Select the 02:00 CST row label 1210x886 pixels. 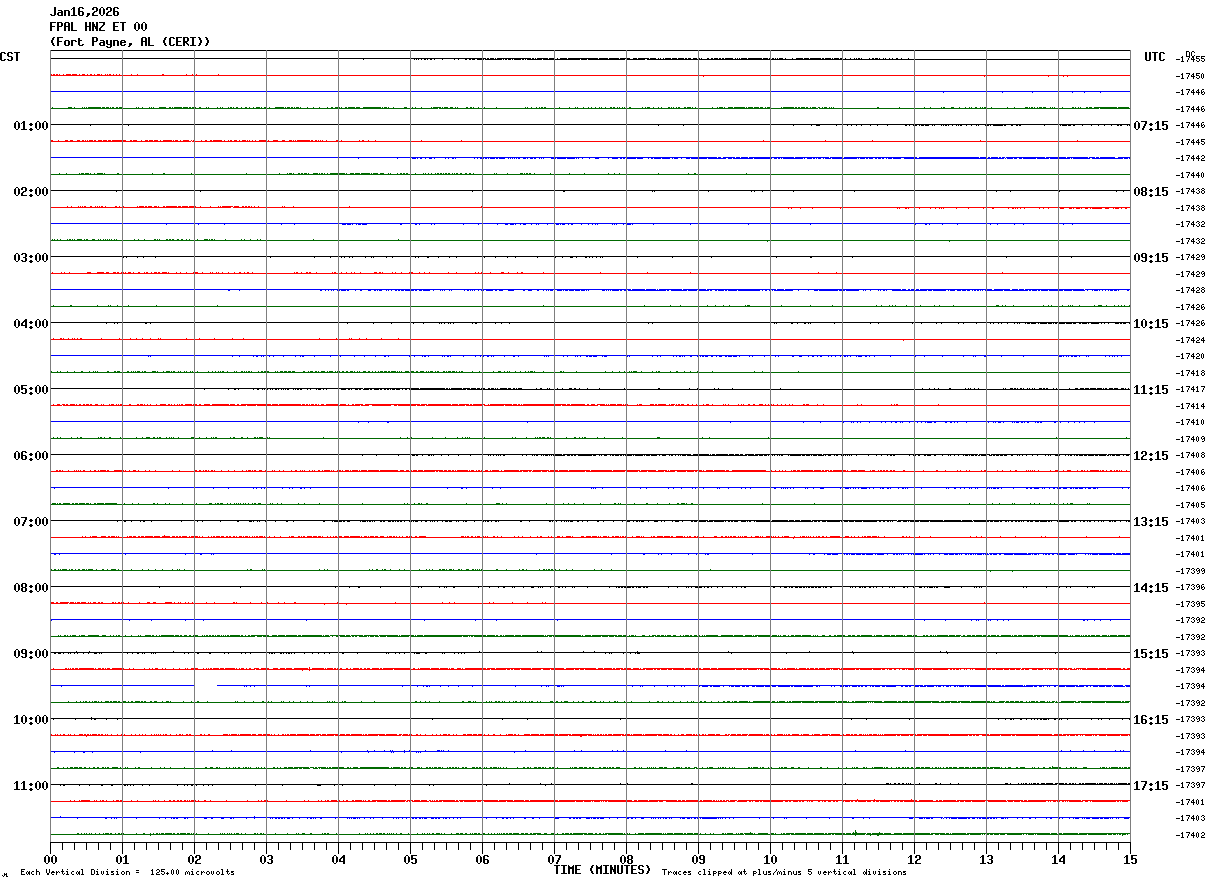point(31,191)
